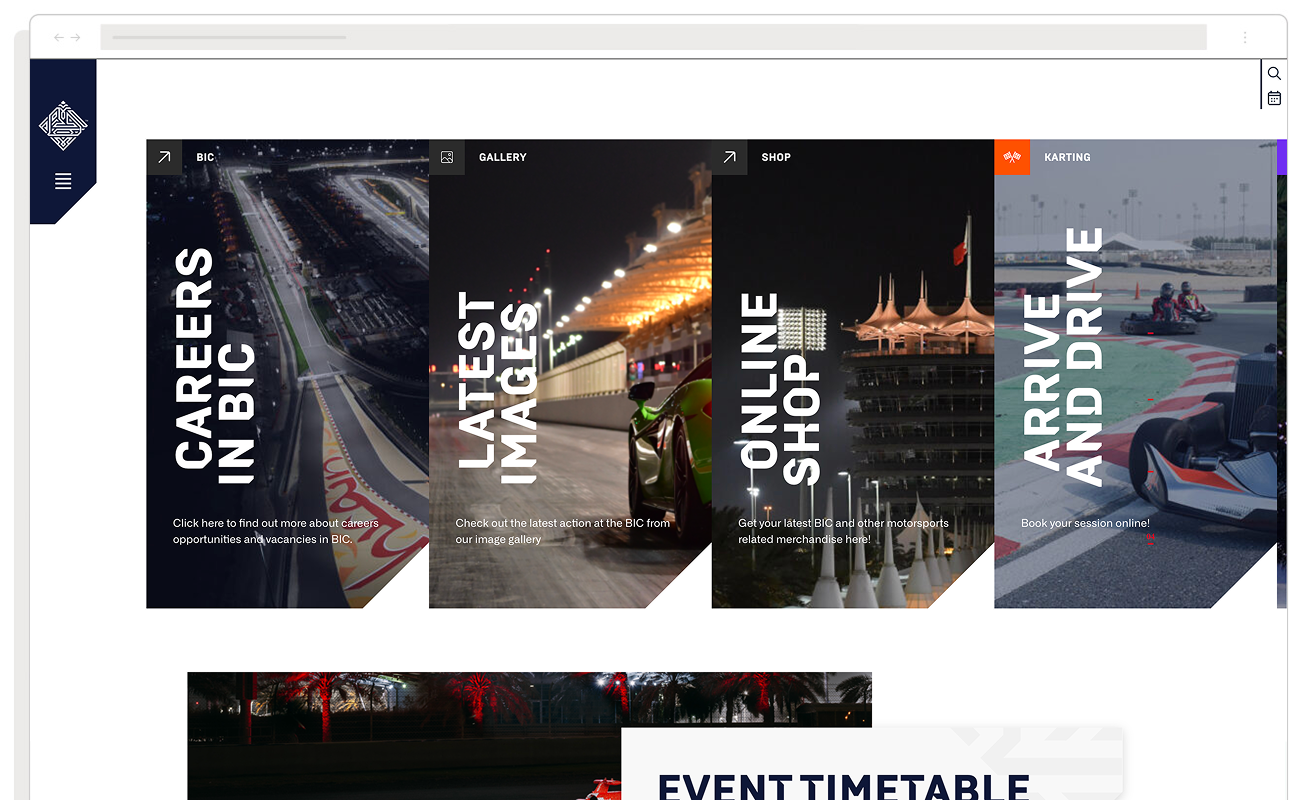Open the hamburger navigation menu

pyautogui.click(x=63, y=181)
